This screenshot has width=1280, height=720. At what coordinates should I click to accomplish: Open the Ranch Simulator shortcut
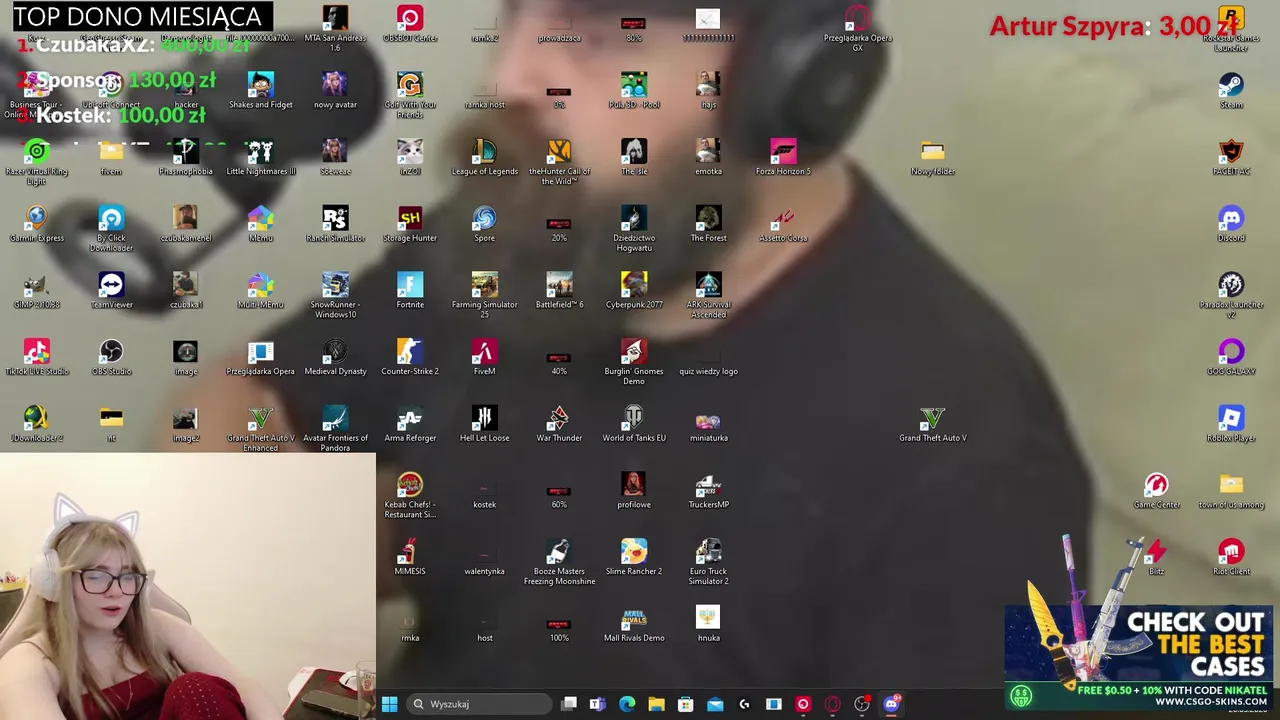[x=335, y=224]
